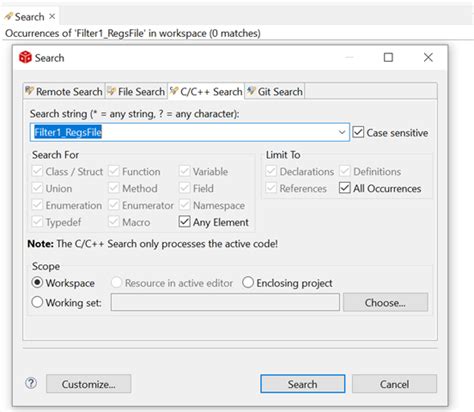Switch to the File Search tab
The image size is (474, 412).
(x=137, y=91)
